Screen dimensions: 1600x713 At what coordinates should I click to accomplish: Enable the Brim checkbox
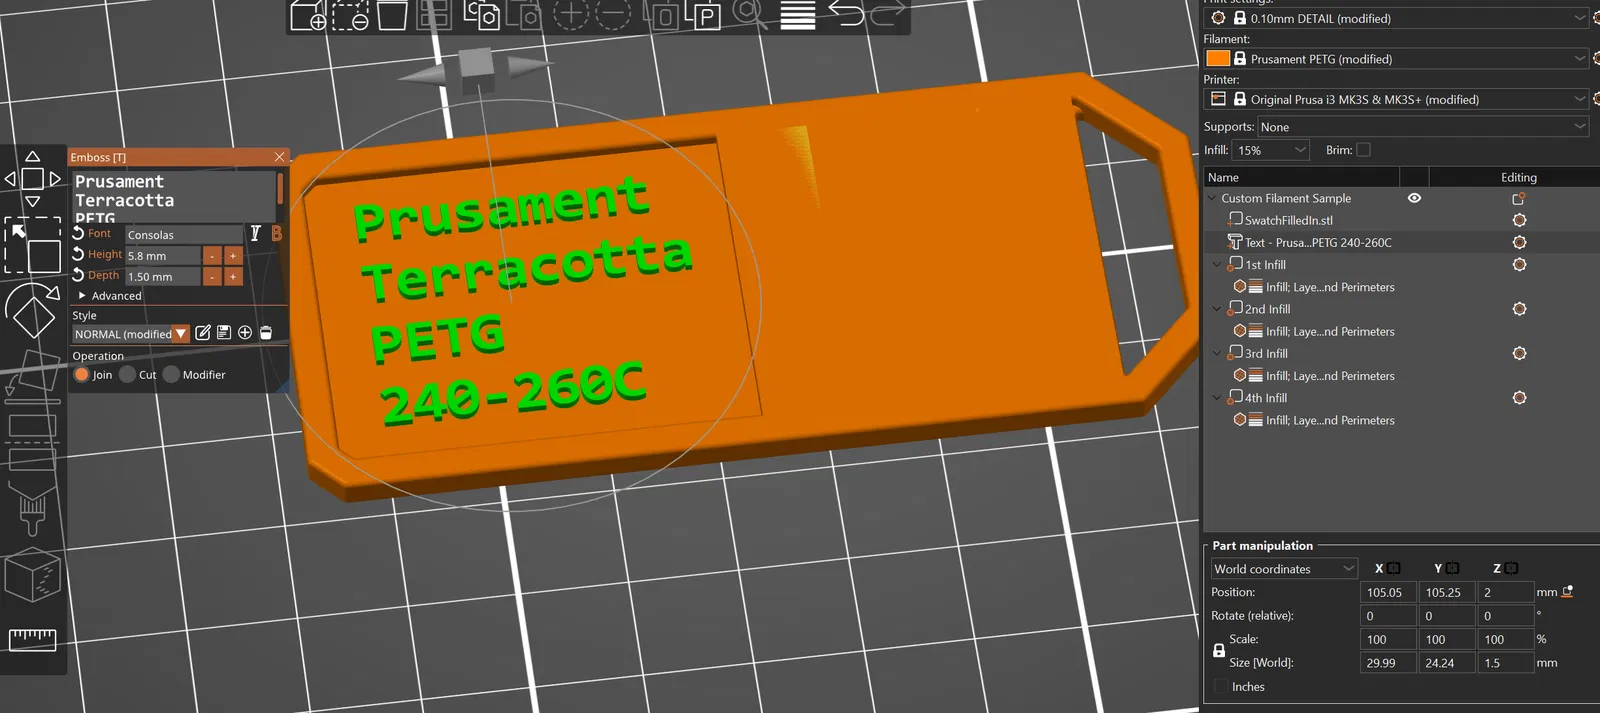[x=1363, y=150]
